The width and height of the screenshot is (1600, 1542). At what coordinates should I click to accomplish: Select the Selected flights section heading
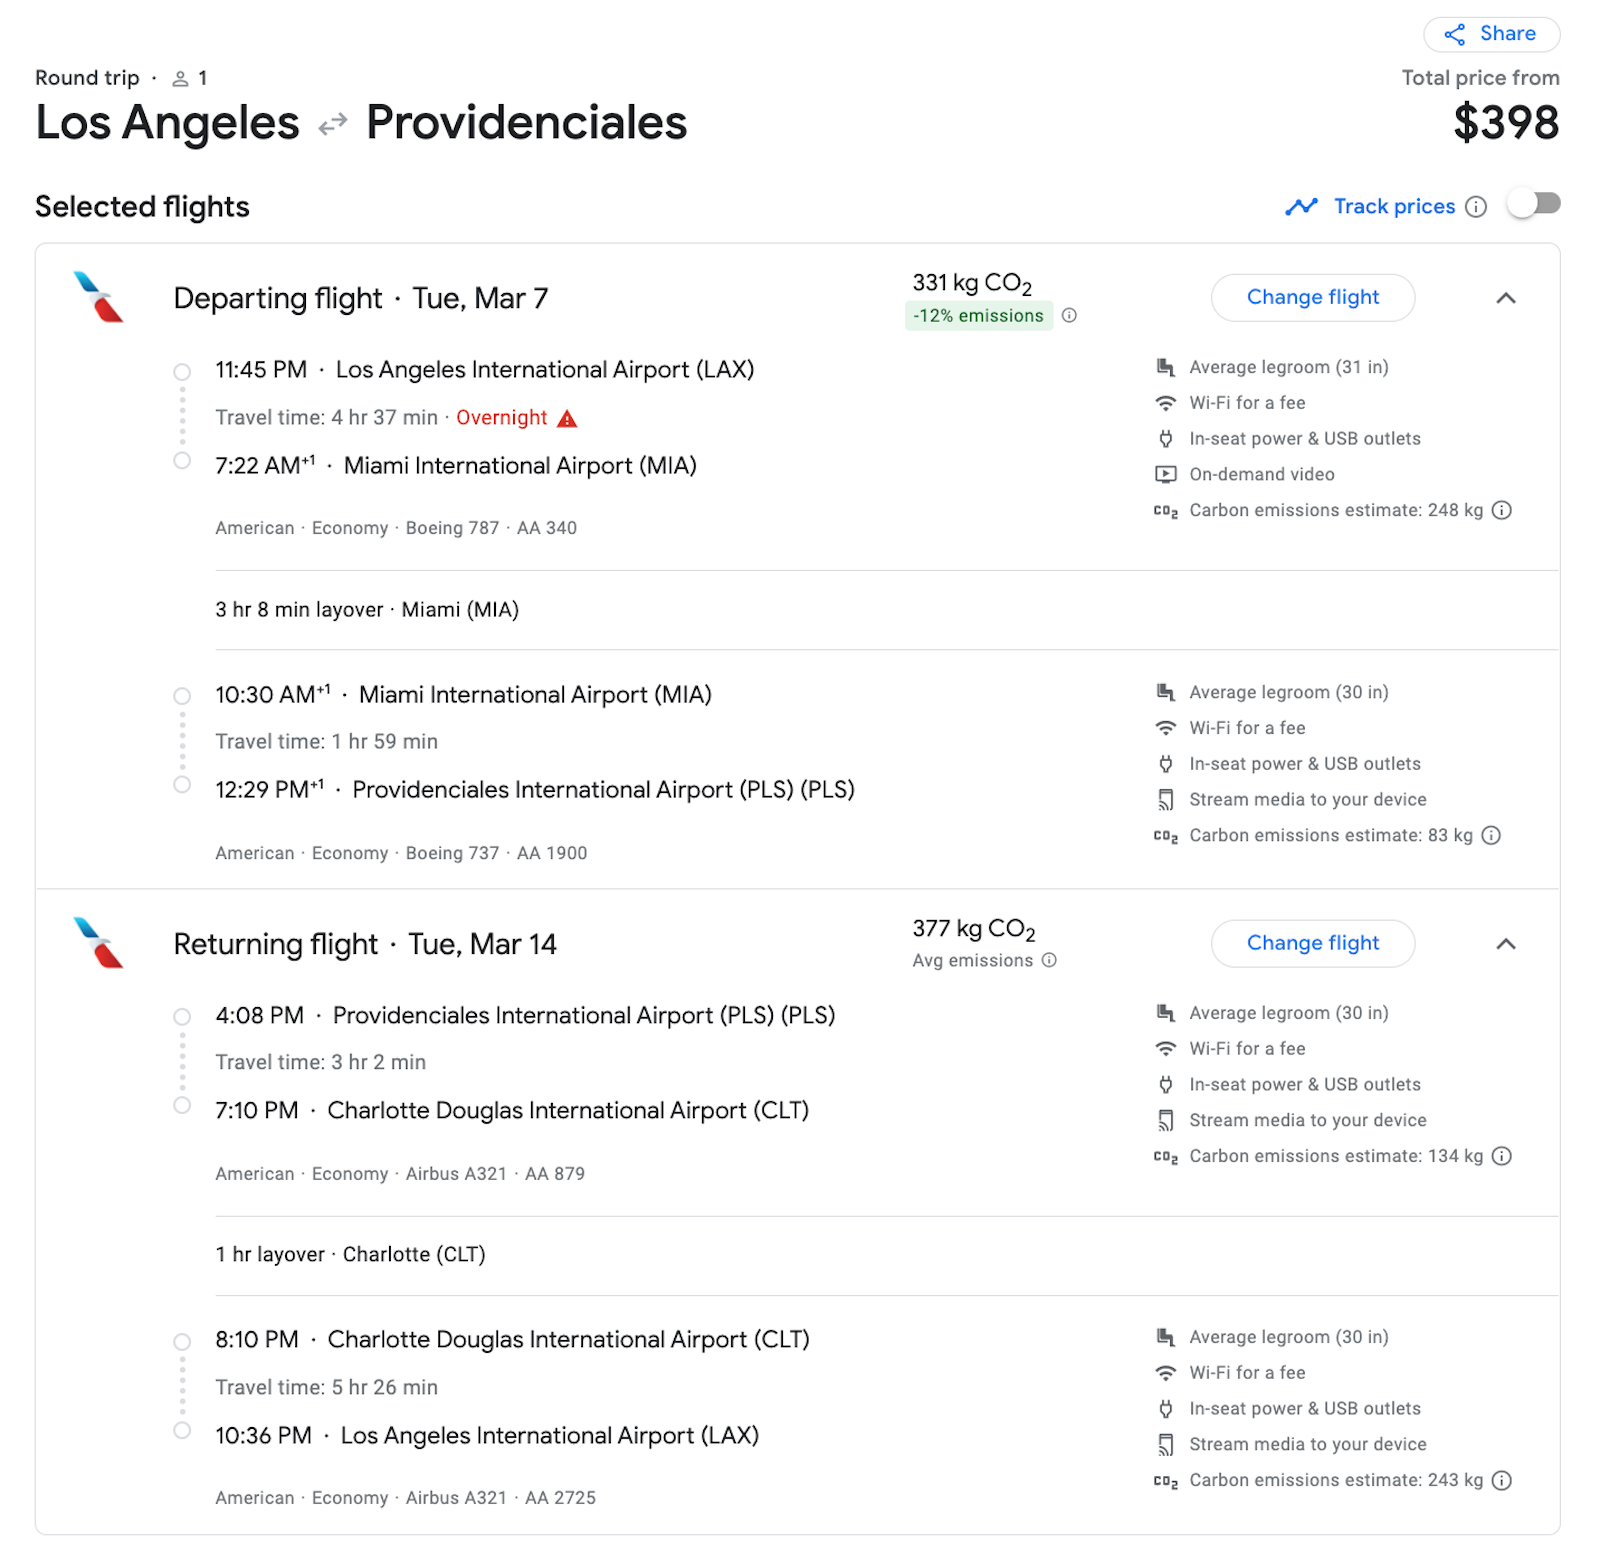[142, 206]
